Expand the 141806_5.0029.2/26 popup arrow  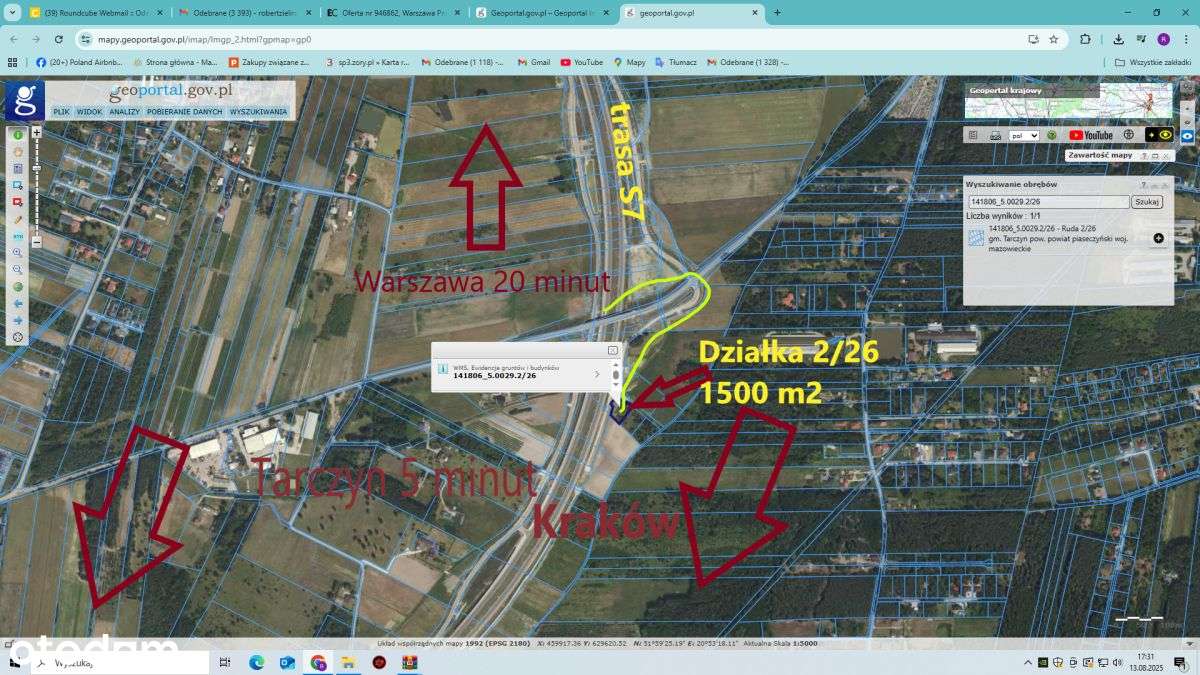point(596,374)
